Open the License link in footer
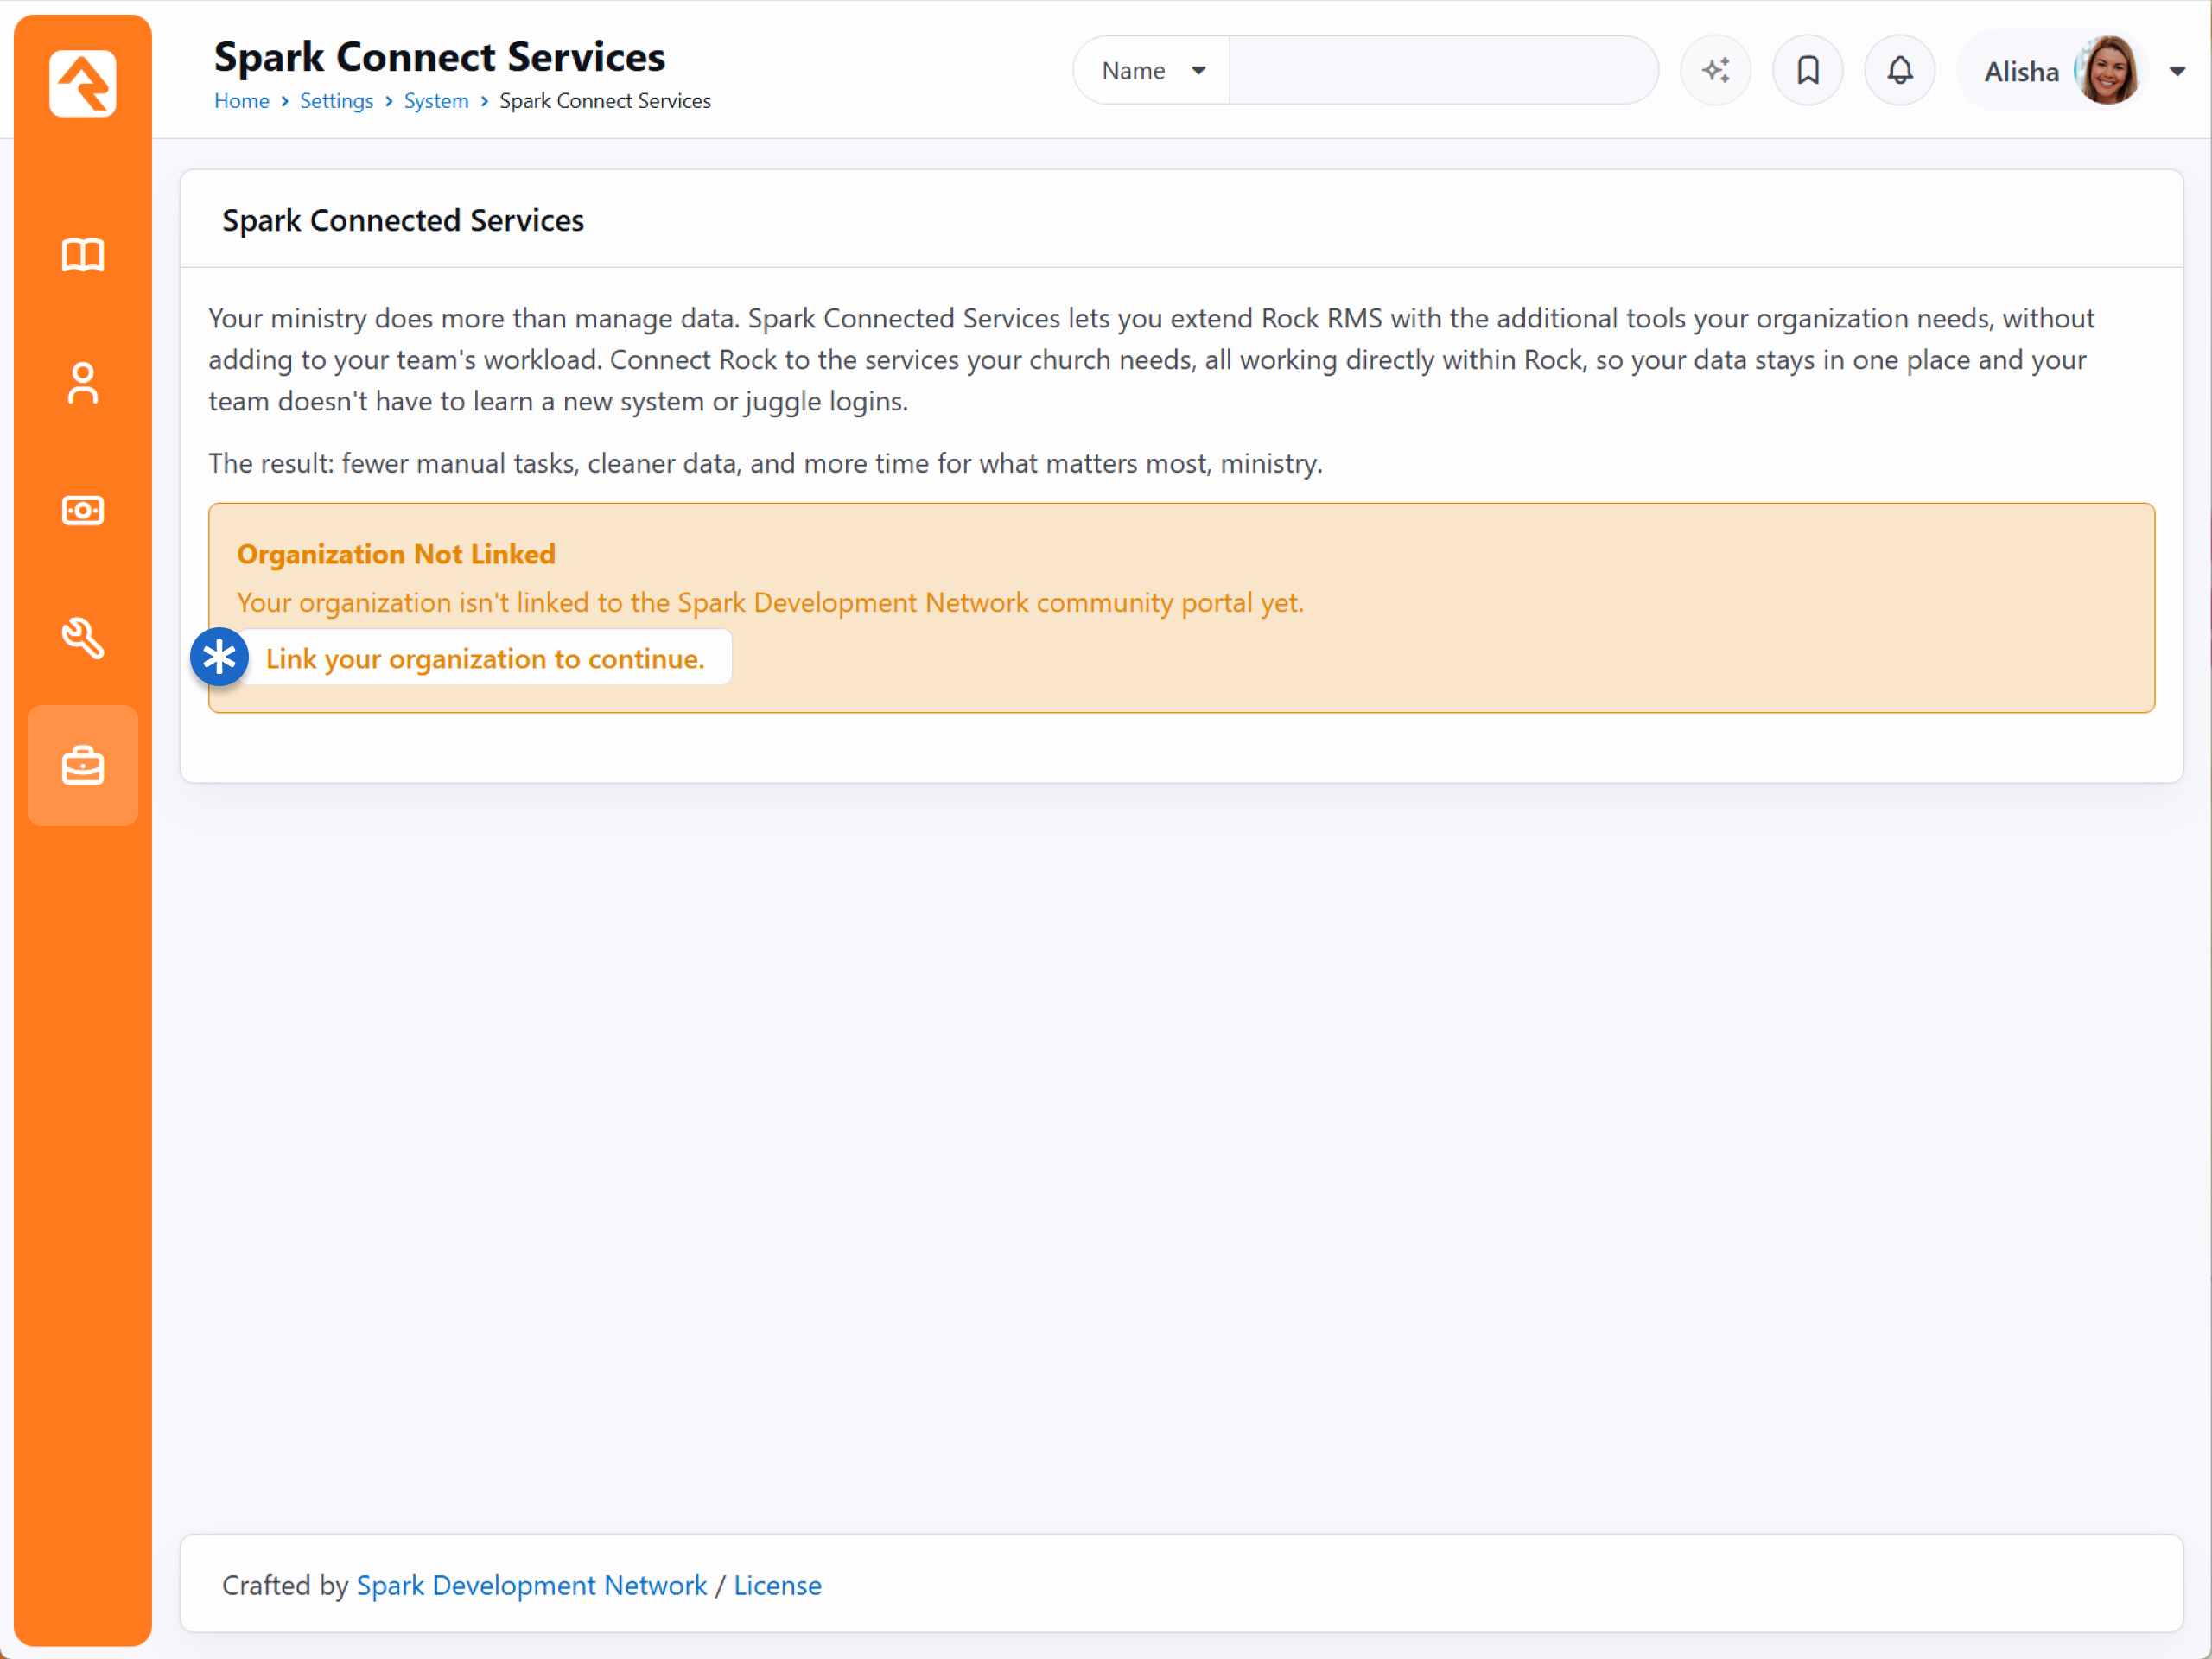 coord(777,1585)
